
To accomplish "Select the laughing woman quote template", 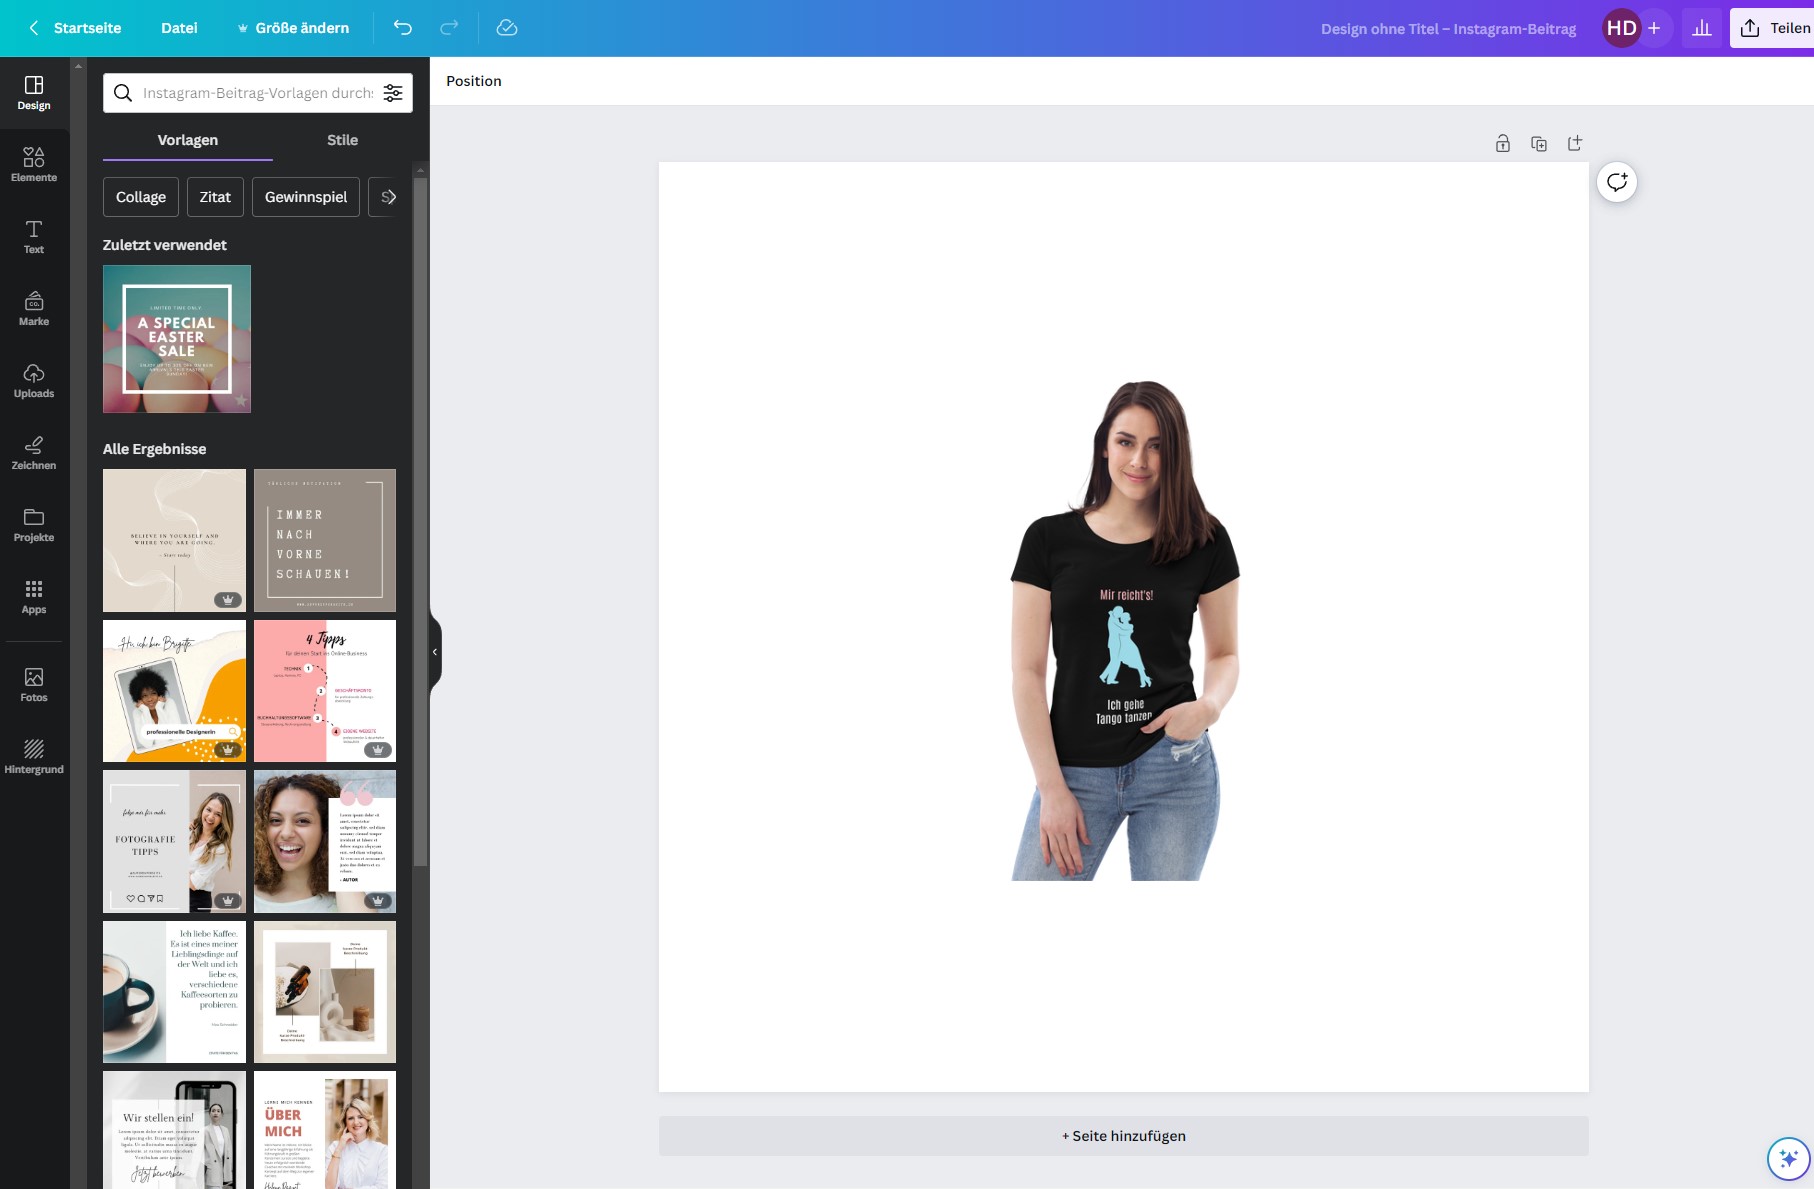I will point(325,841).
